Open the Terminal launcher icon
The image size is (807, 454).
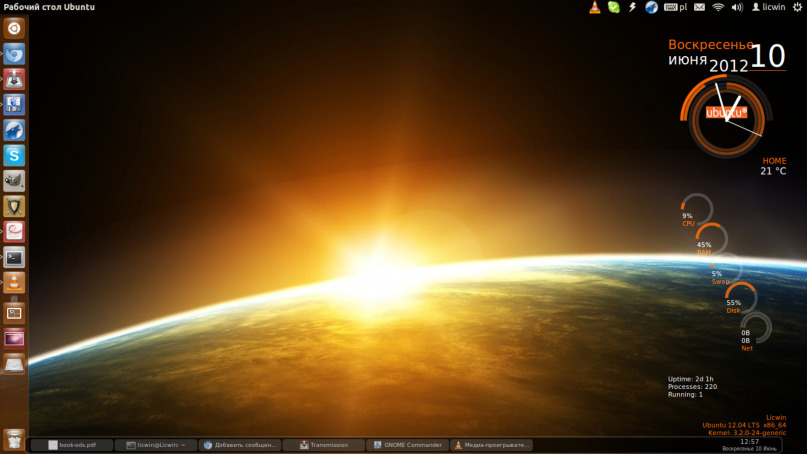pos(14,257)
